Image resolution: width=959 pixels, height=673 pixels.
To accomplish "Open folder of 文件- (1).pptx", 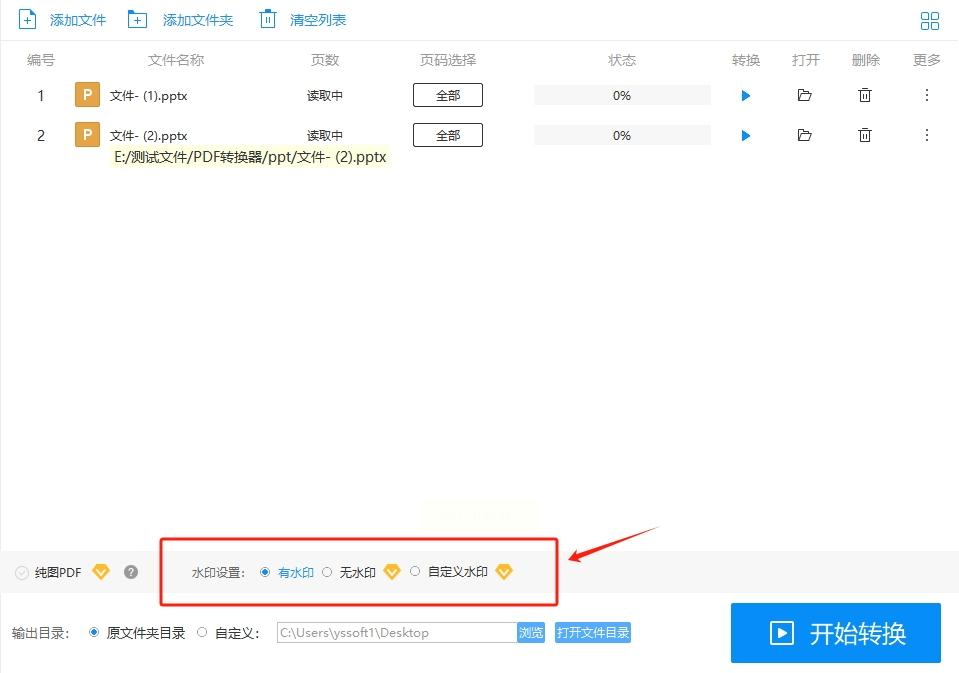I will (x=804, y=95).
